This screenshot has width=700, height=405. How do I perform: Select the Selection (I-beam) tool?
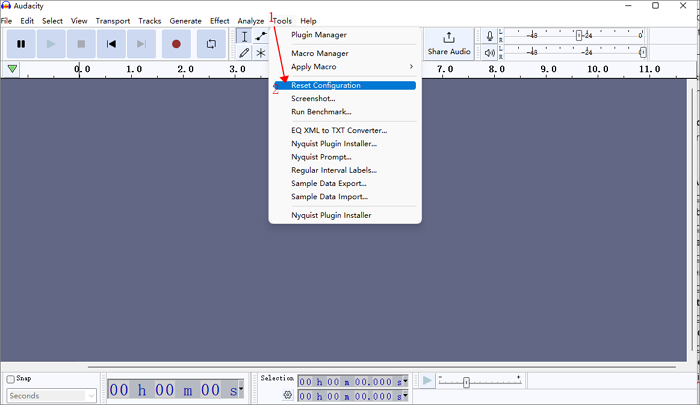(x=244, y=36)
